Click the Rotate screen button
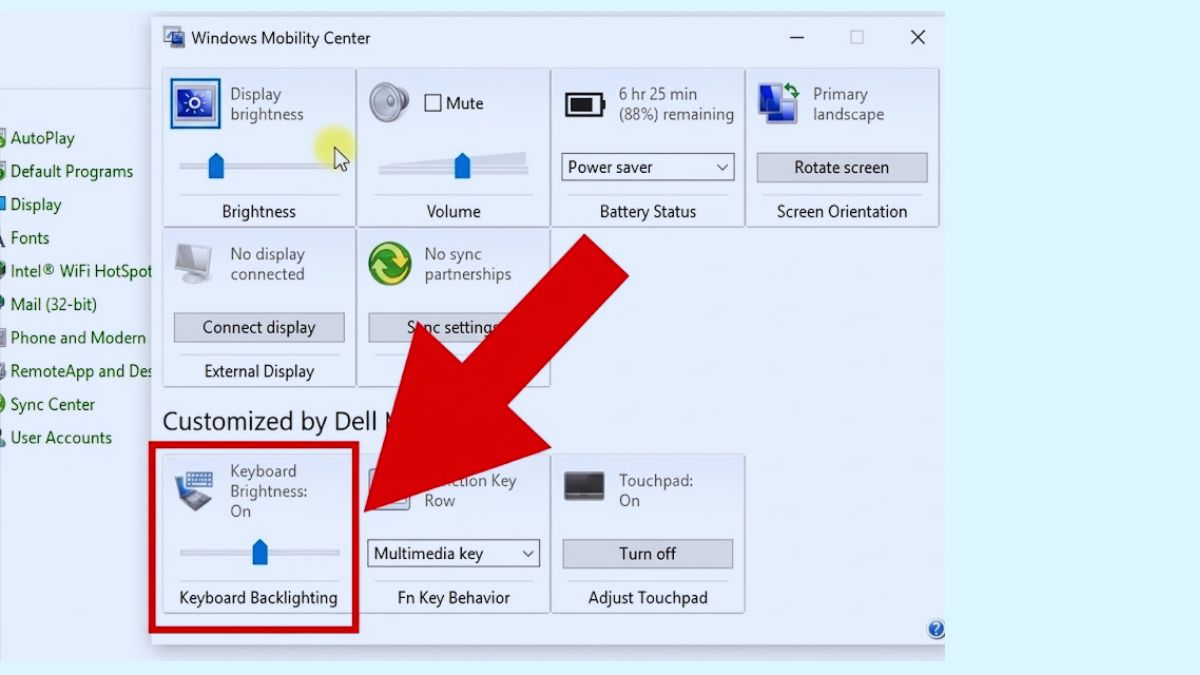1200x675 pixels. click(x=842, y=167)
